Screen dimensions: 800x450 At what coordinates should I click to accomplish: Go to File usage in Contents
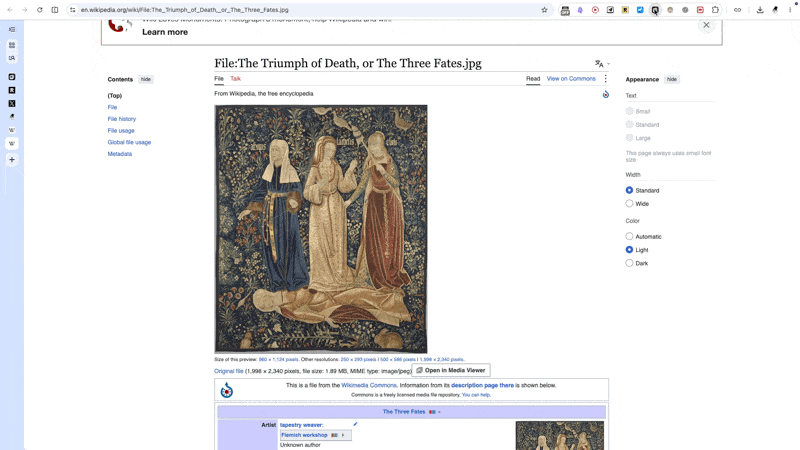[121, 131]
